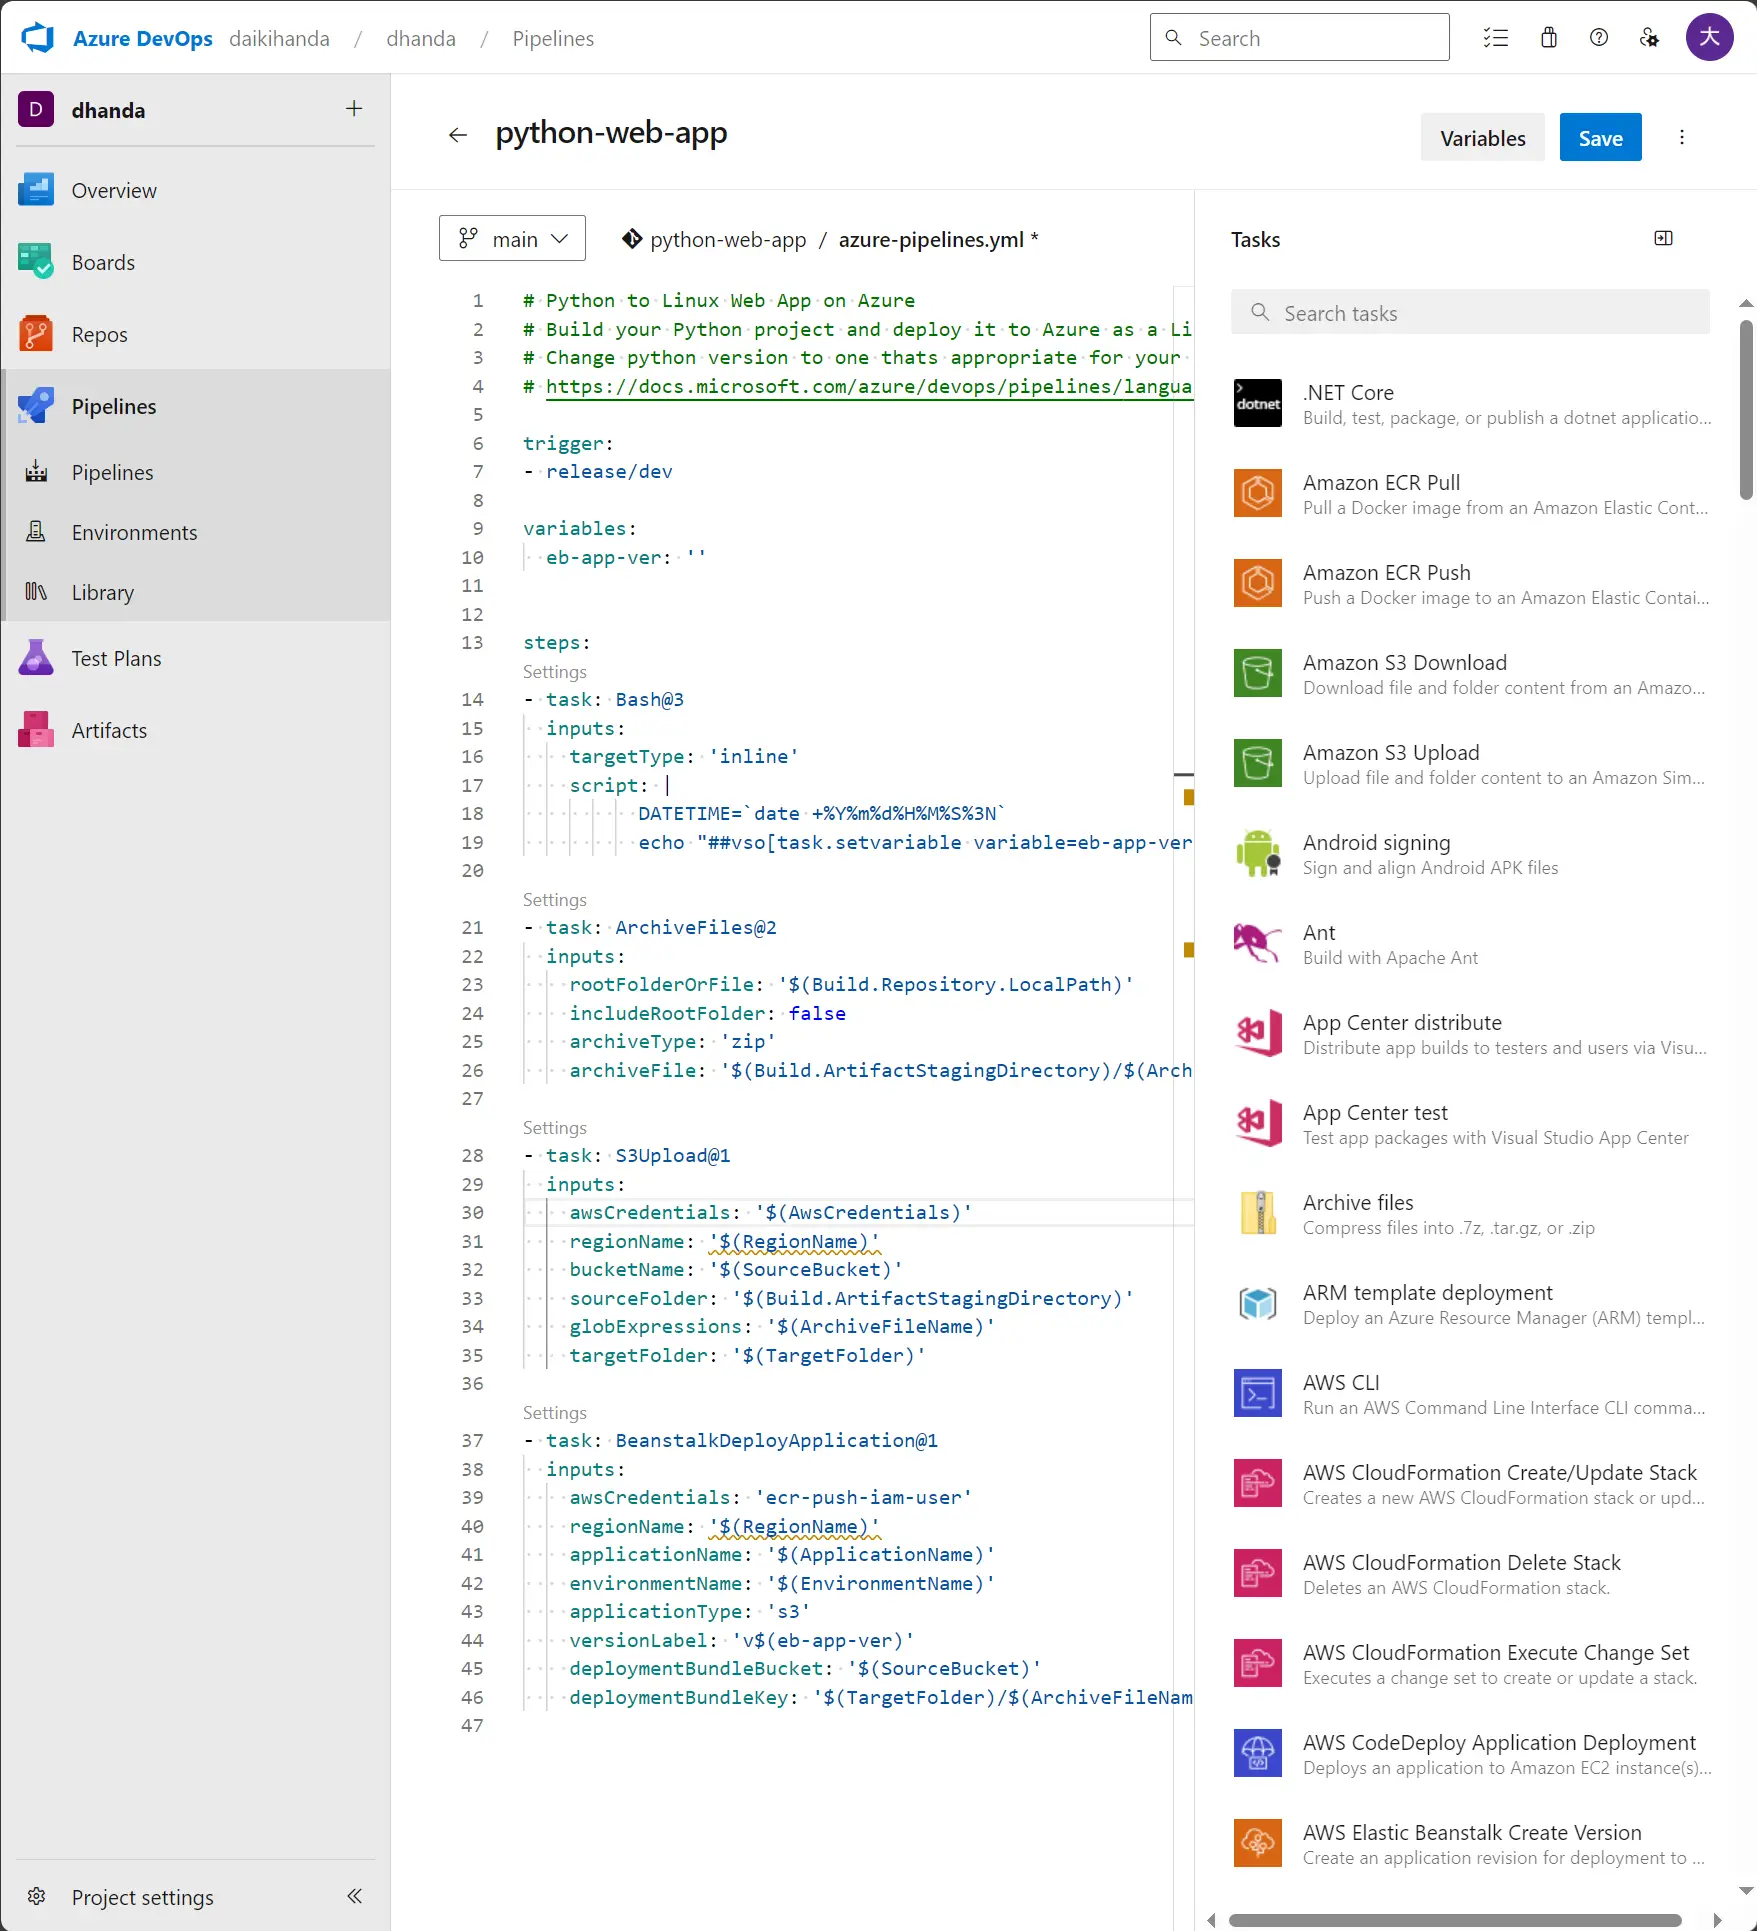Select the Amazon ECR Pull task icon
The height and width of the screenshot is (1931, 1757).
click(1258, 493)
